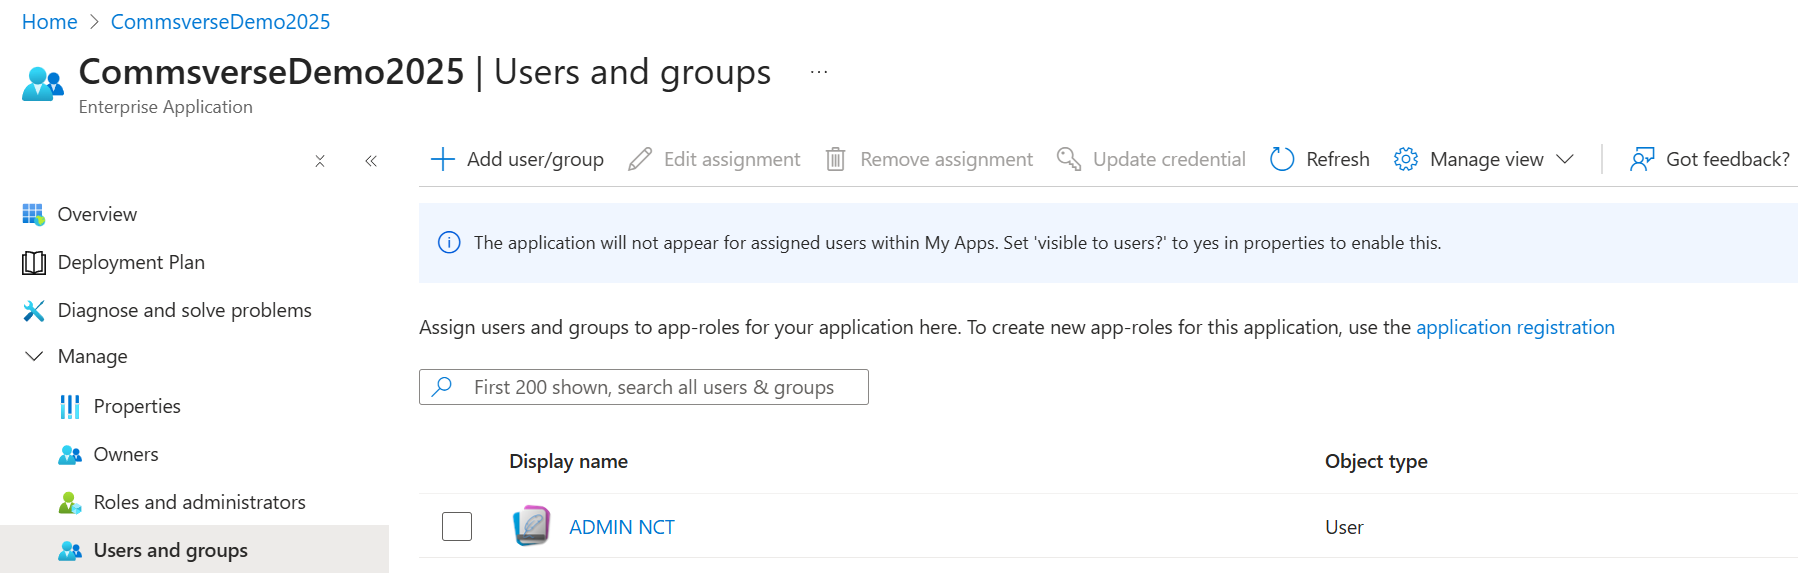
Task: Select the Remove assignment label
Action: point(946,159)
